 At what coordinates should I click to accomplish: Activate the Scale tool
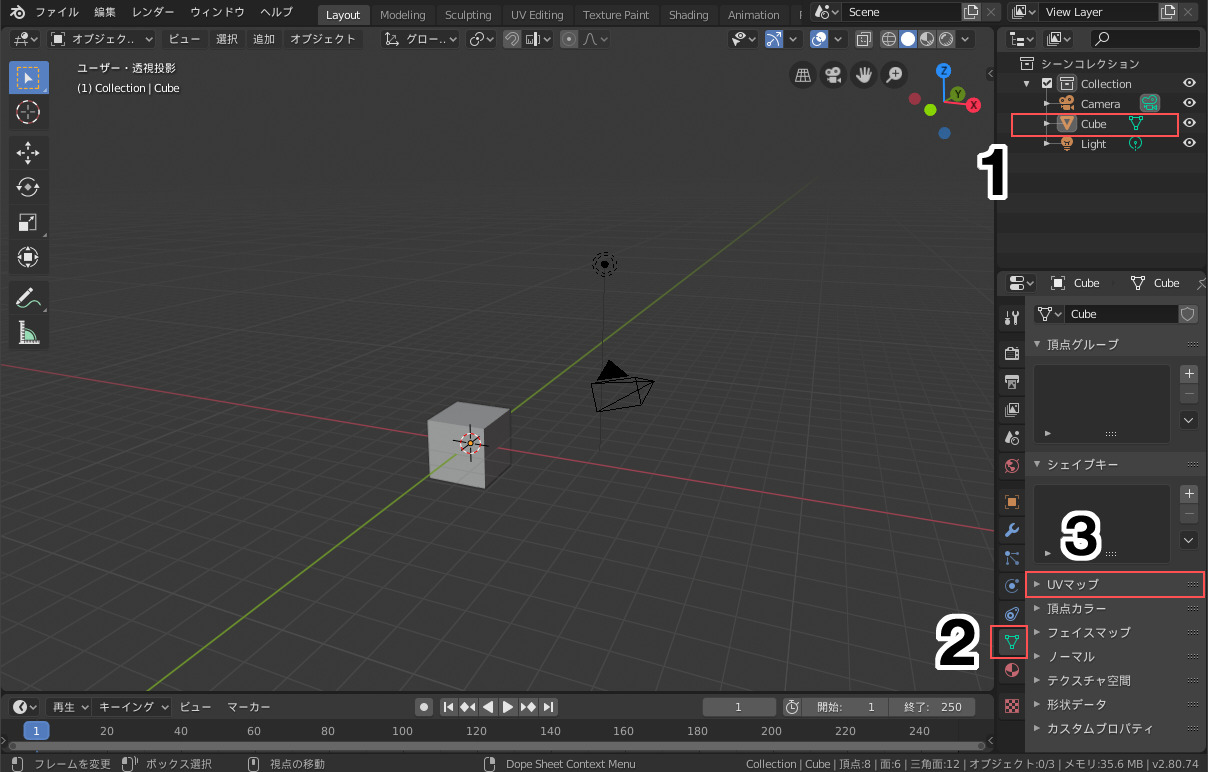pos(28,222)
